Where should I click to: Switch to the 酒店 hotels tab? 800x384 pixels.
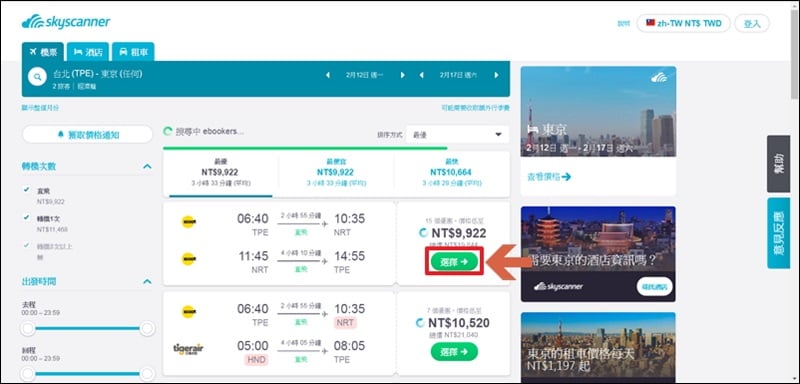tap(88, 52)
